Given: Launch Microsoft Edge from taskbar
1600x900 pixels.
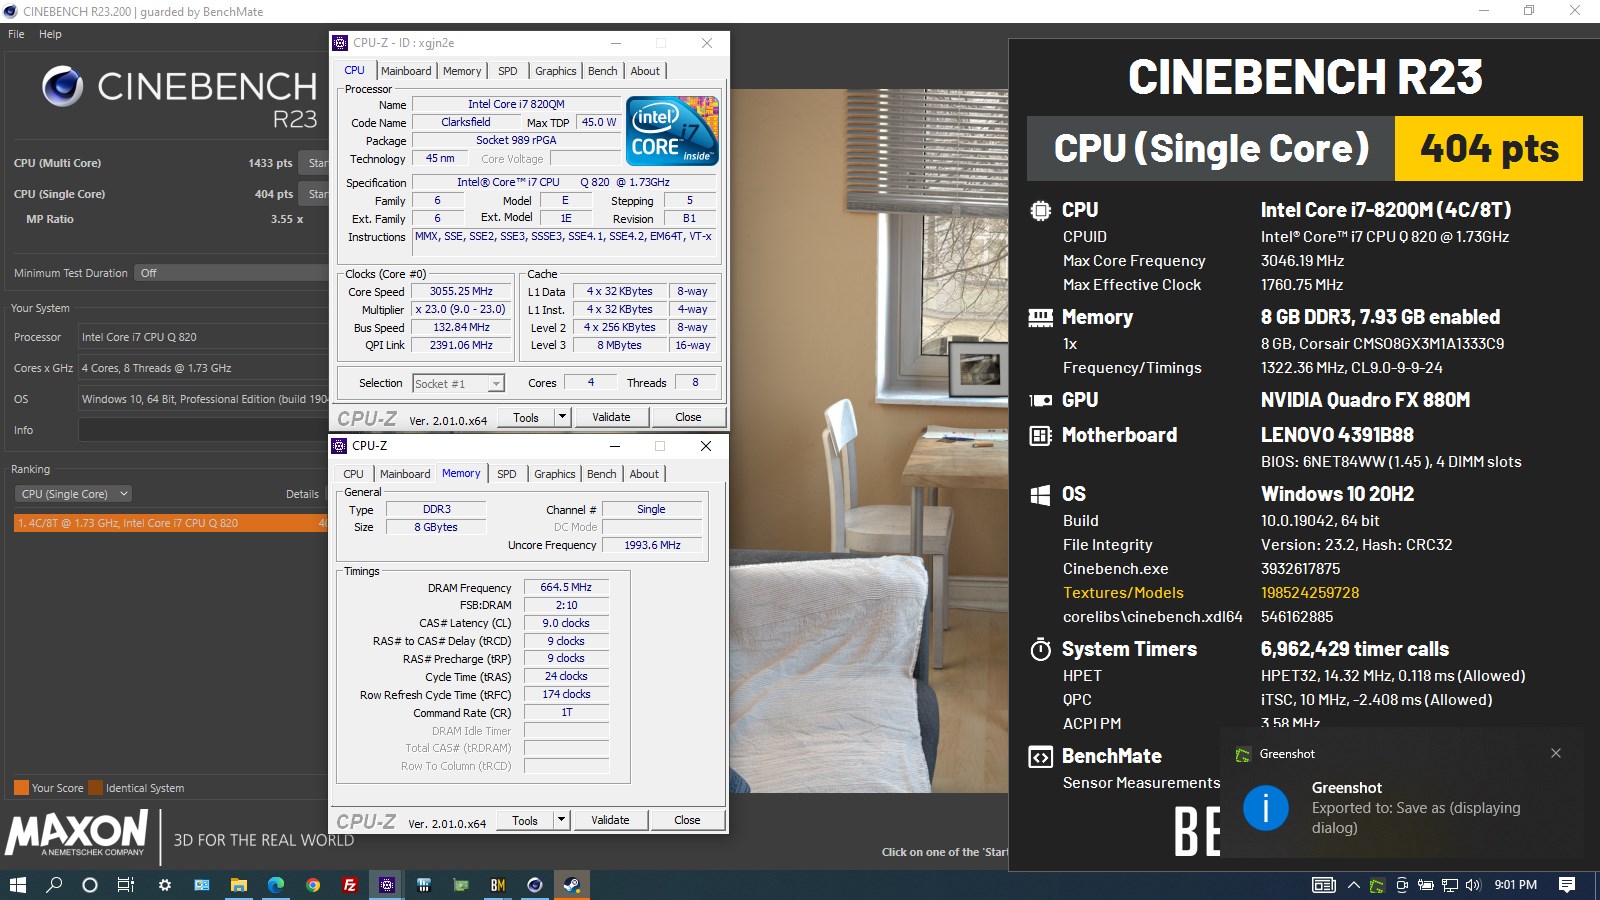Looking at the screenshot, I should pyautogui.click(x=276, y=885).
